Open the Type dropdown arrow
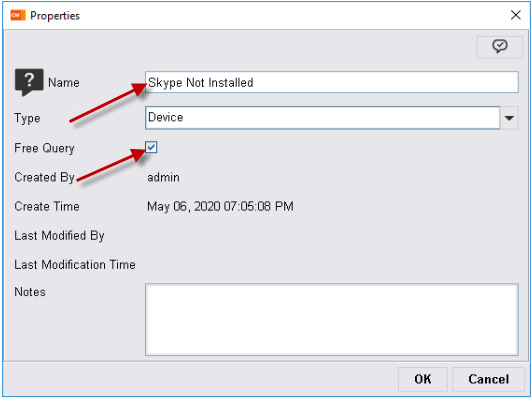 [x=509, y=118]
